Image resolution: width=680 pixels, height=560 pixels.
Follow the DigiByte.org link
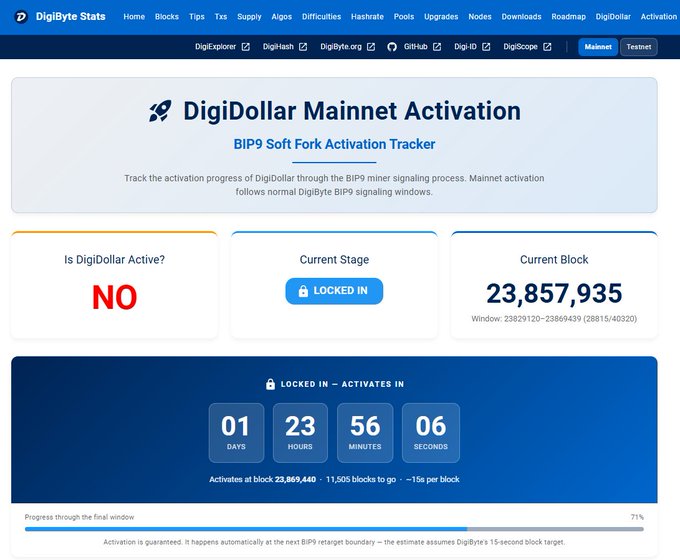pos(341,47)
